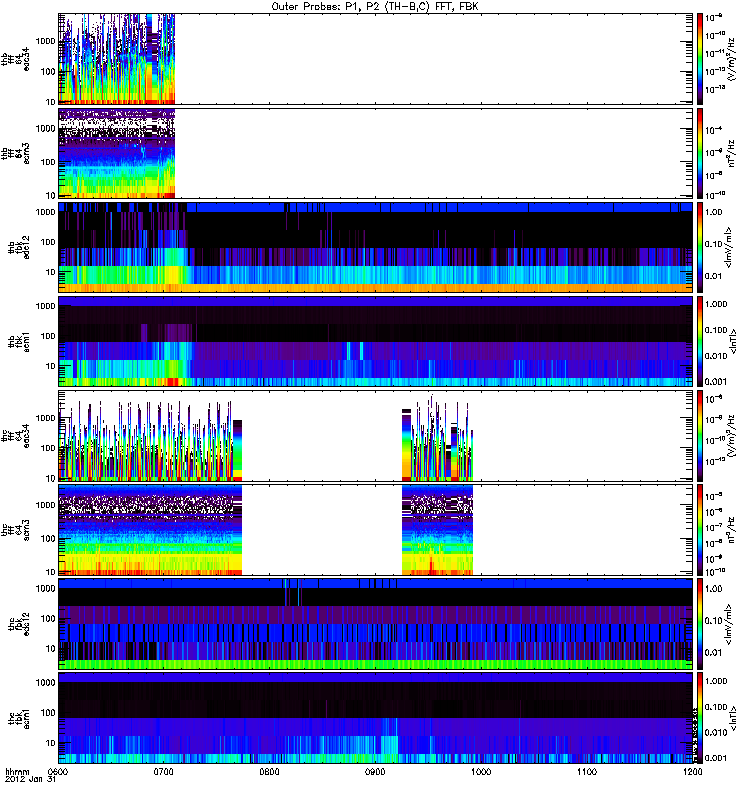750x800 pixels.
Task: Select the thb fbk scm1 color bar
Action: click(700, 341)
